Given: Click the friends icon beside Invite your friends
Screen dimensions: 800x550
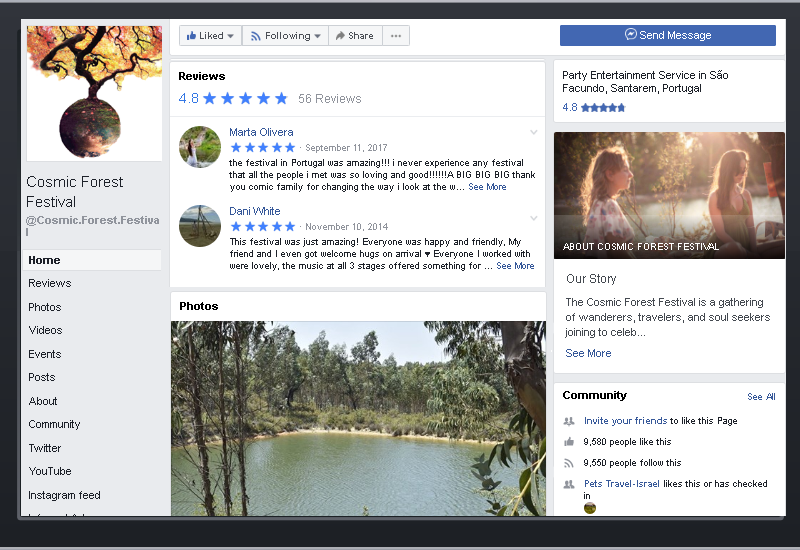Looking at the screenshot, I should [569, 421].
